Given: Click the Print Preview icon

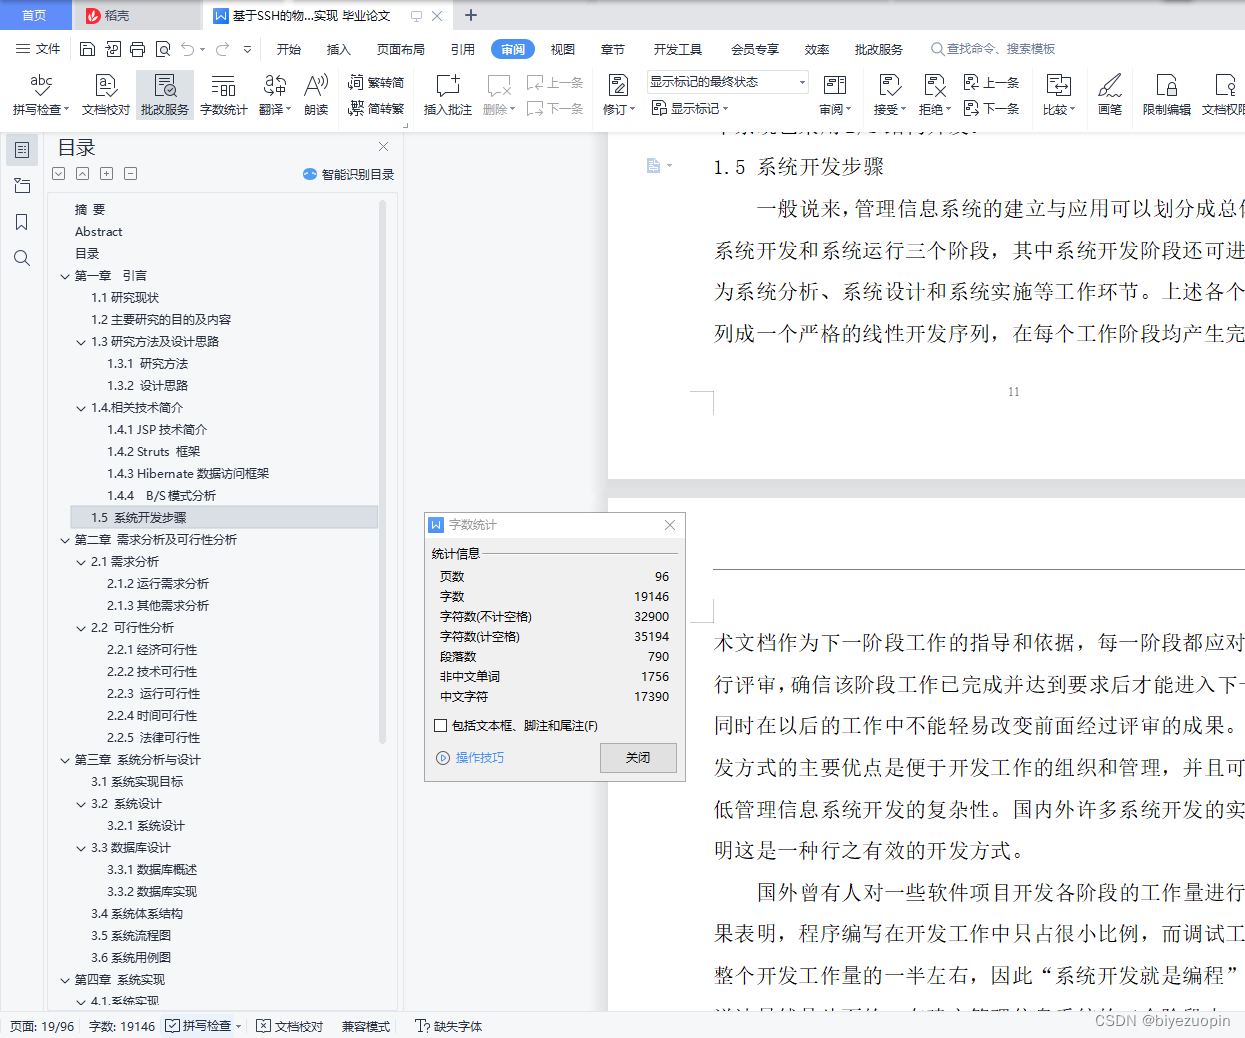Looking at the screenshot, I should click(162, 49).
